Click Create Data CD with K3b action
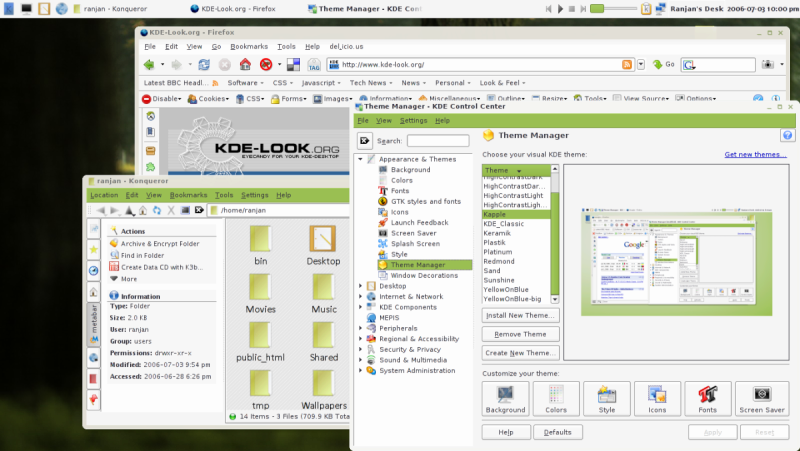This screenshot has width=800, height=451. click(x=156, y=267)
